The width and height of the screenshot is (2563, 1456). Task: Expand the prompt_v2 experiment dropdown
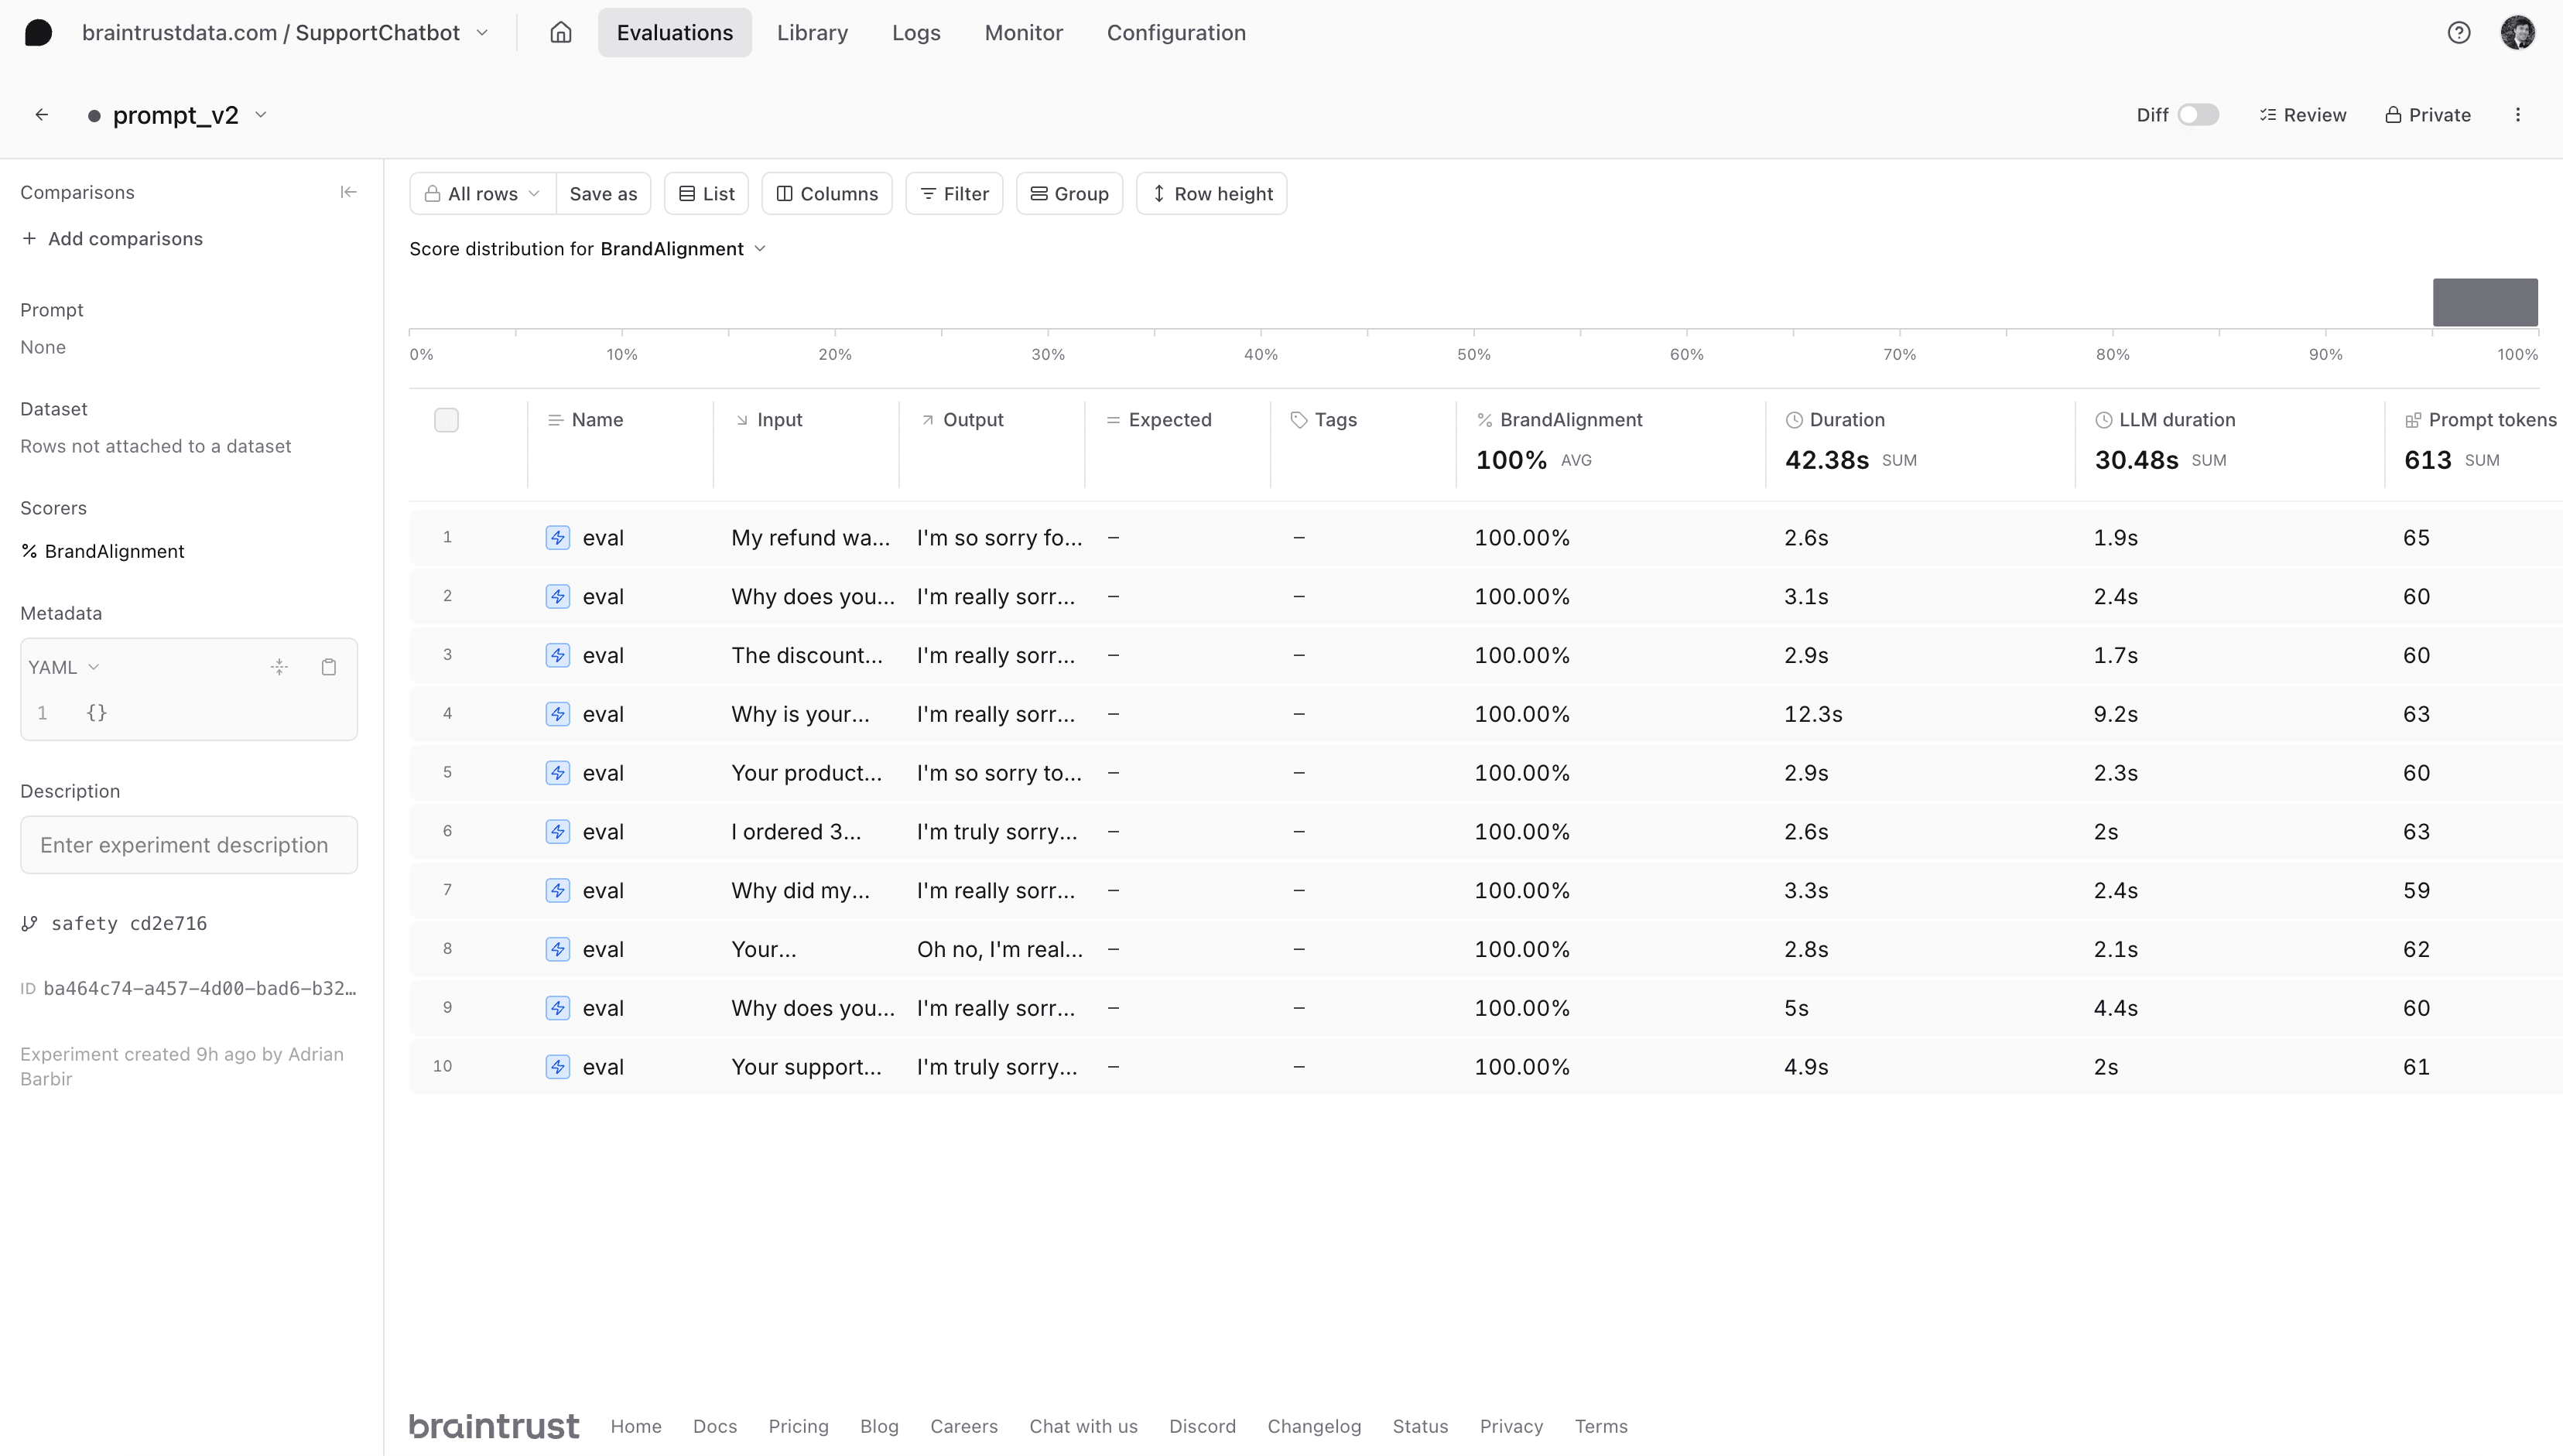261,115
